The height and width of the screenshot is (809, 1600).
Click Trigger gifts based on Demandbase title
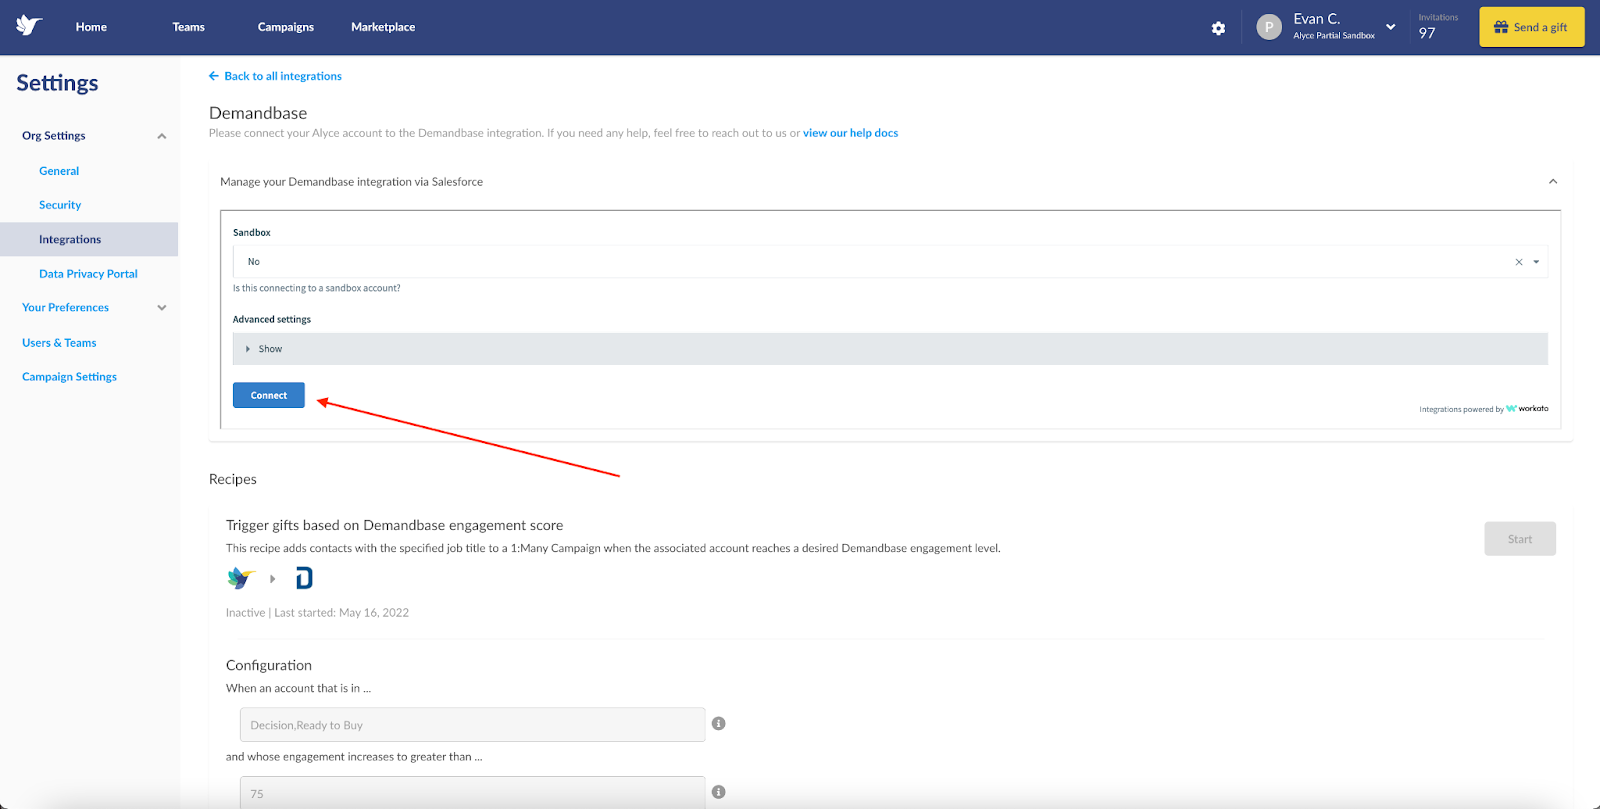[x=395, y=525]
